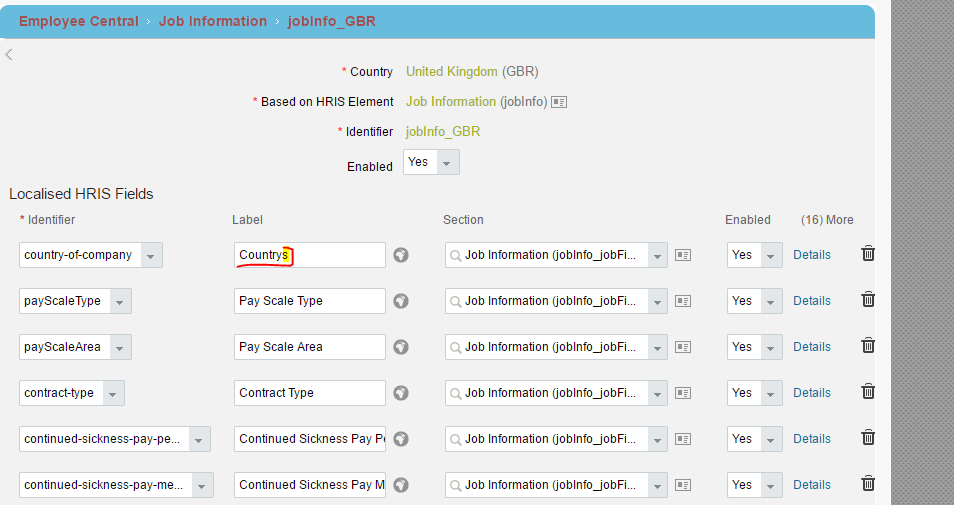954x505 pixels.
Task: Open section details card for payScaleArea row
Action: (683, 347)
